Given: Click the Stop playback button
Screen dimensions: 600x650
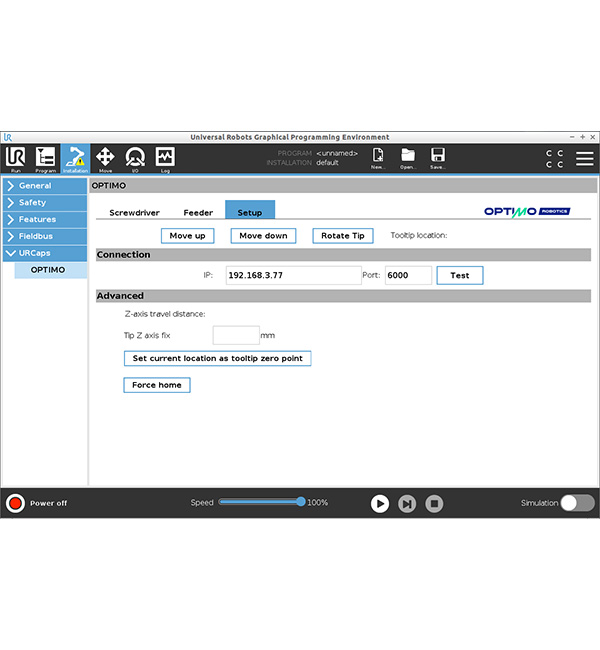Looking at the screenshot, I should pos(434,504).
